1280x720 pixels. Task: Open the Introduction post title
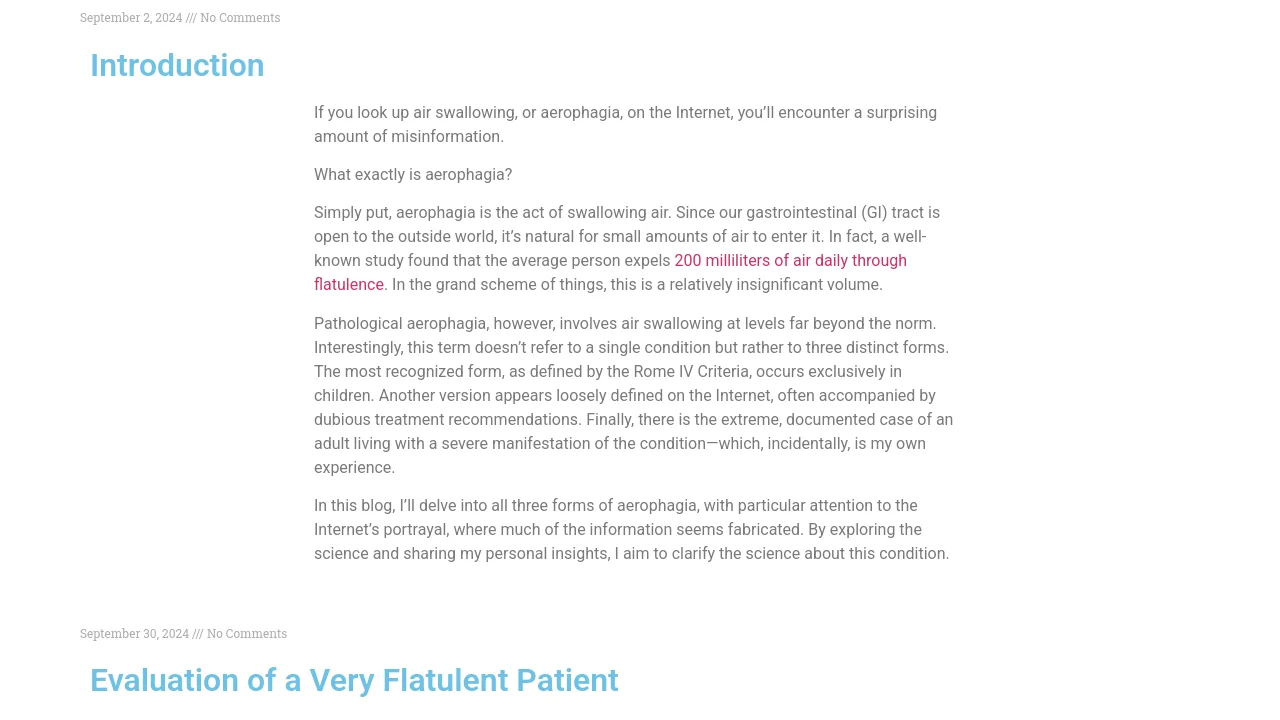pos(177,65)
